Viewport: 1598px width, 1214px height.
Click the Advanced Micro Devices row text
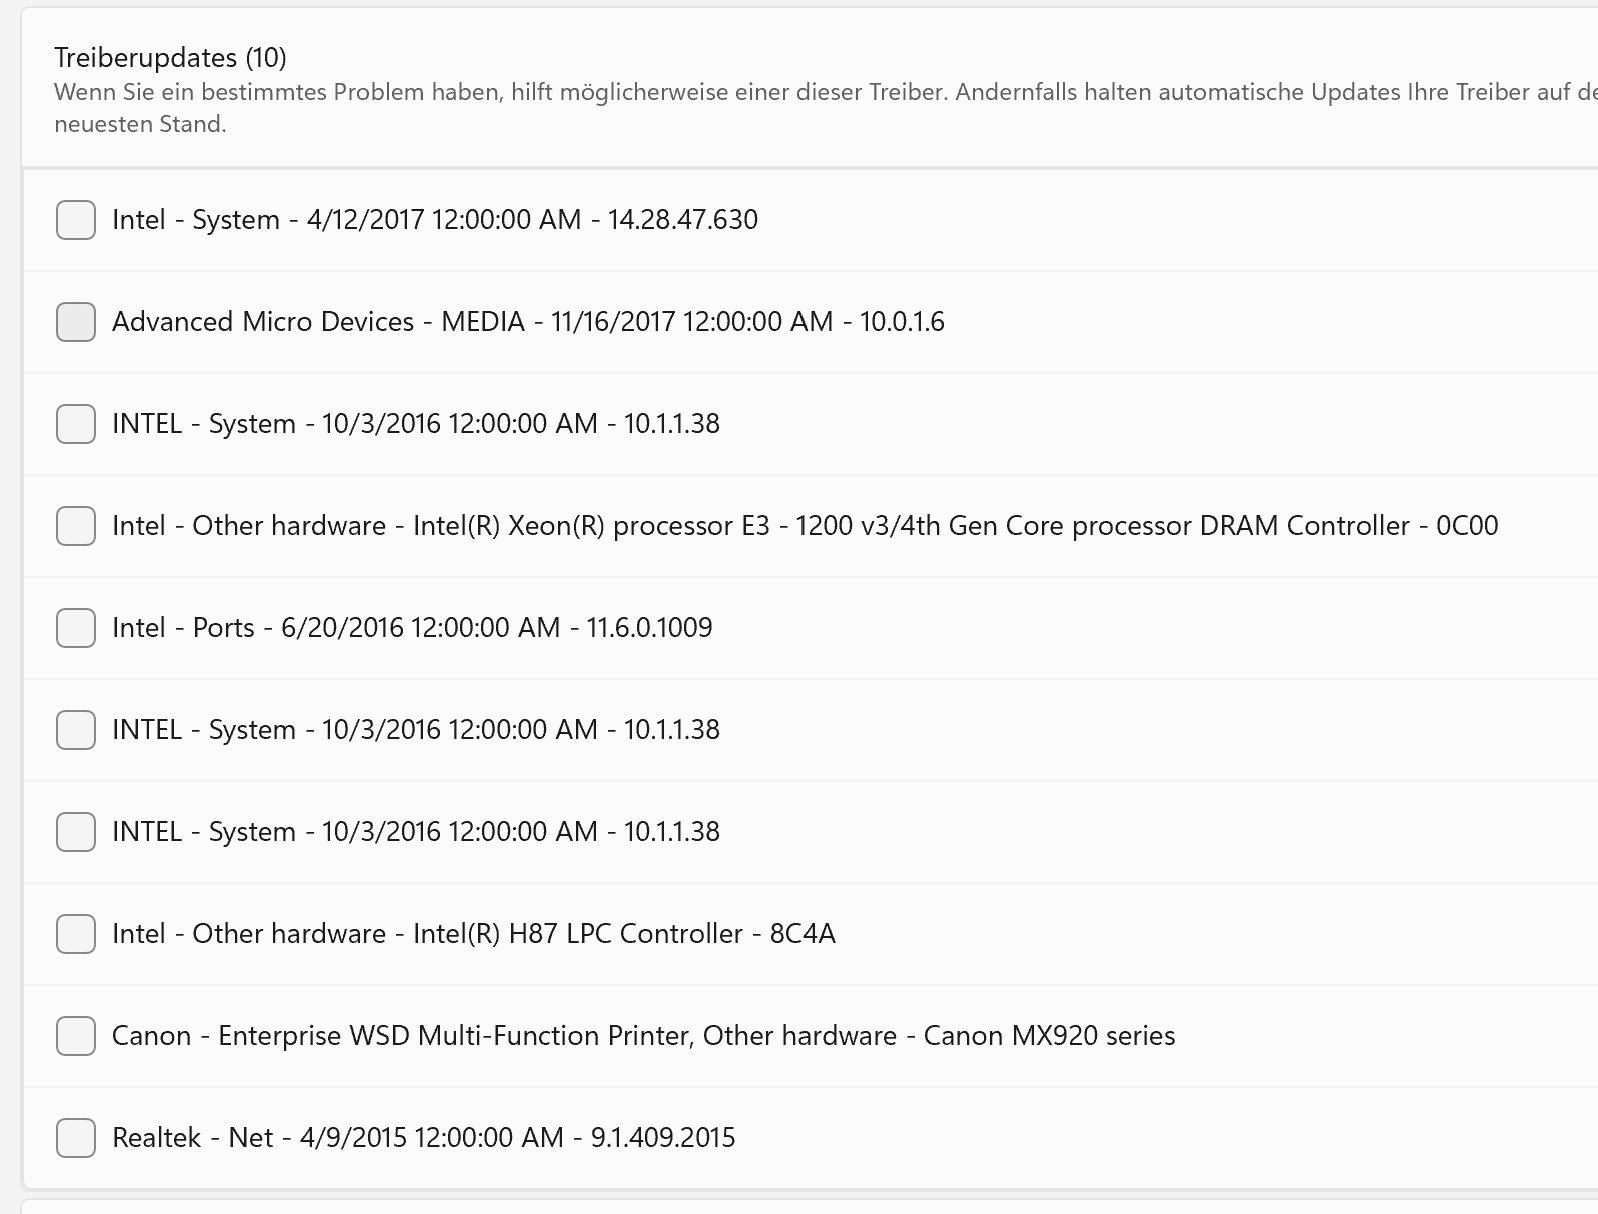click(x=530, y=322)
